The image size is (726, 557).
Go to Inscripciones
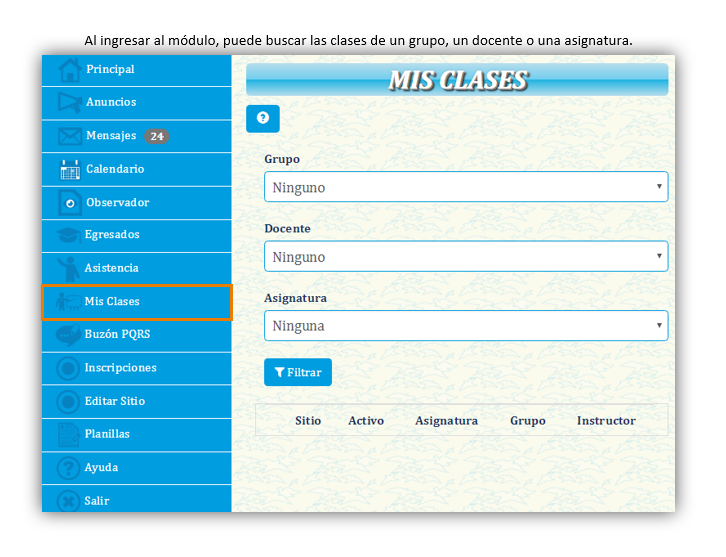coord(137,369)
